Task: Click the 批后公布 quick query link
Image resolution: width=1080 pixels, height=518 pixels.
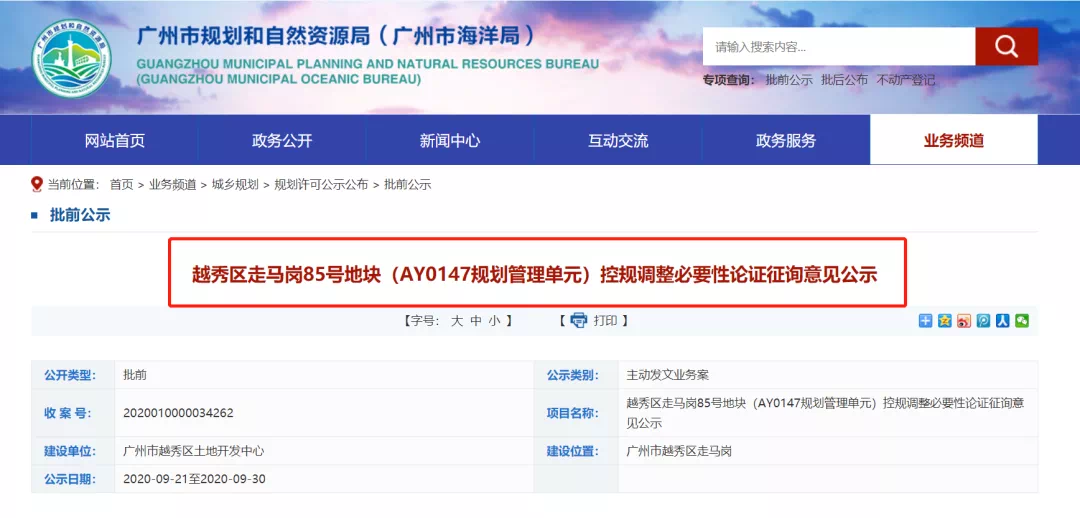Action: 844,80
